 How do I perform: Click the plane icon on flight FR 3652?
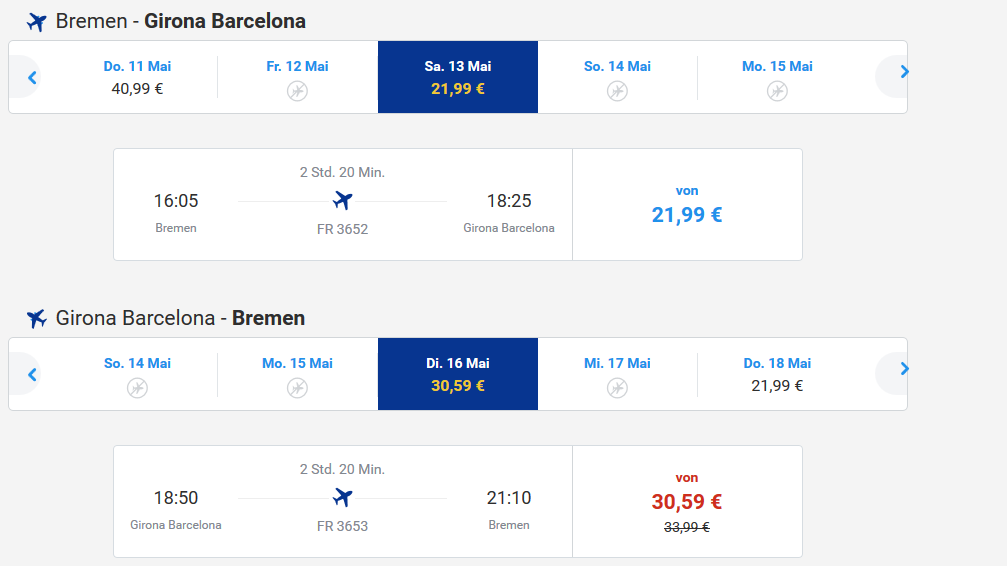coord(343,201)
